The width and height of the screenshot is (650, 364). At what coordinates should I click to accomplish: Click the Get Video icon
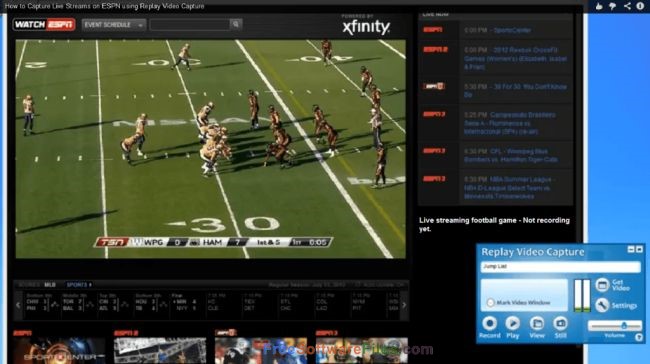click(602, 285)
